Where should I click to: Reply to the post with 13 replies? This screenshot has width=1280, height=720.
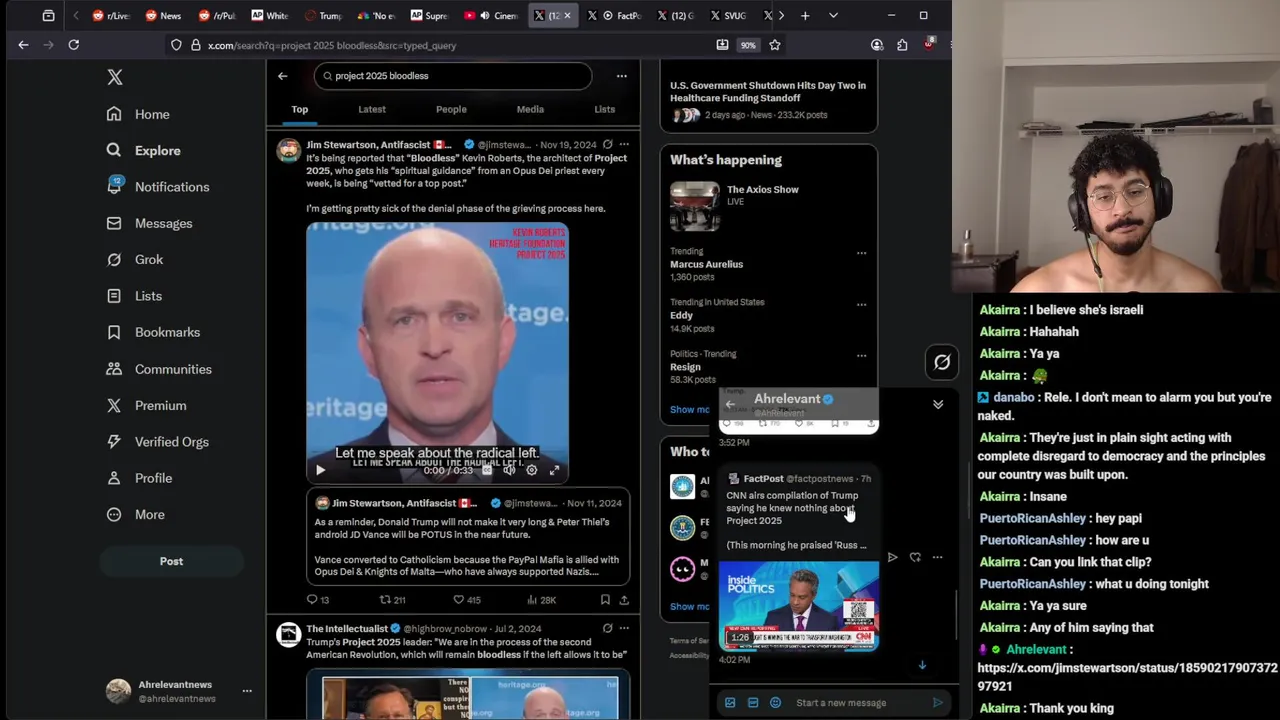(x=317, y=600)
